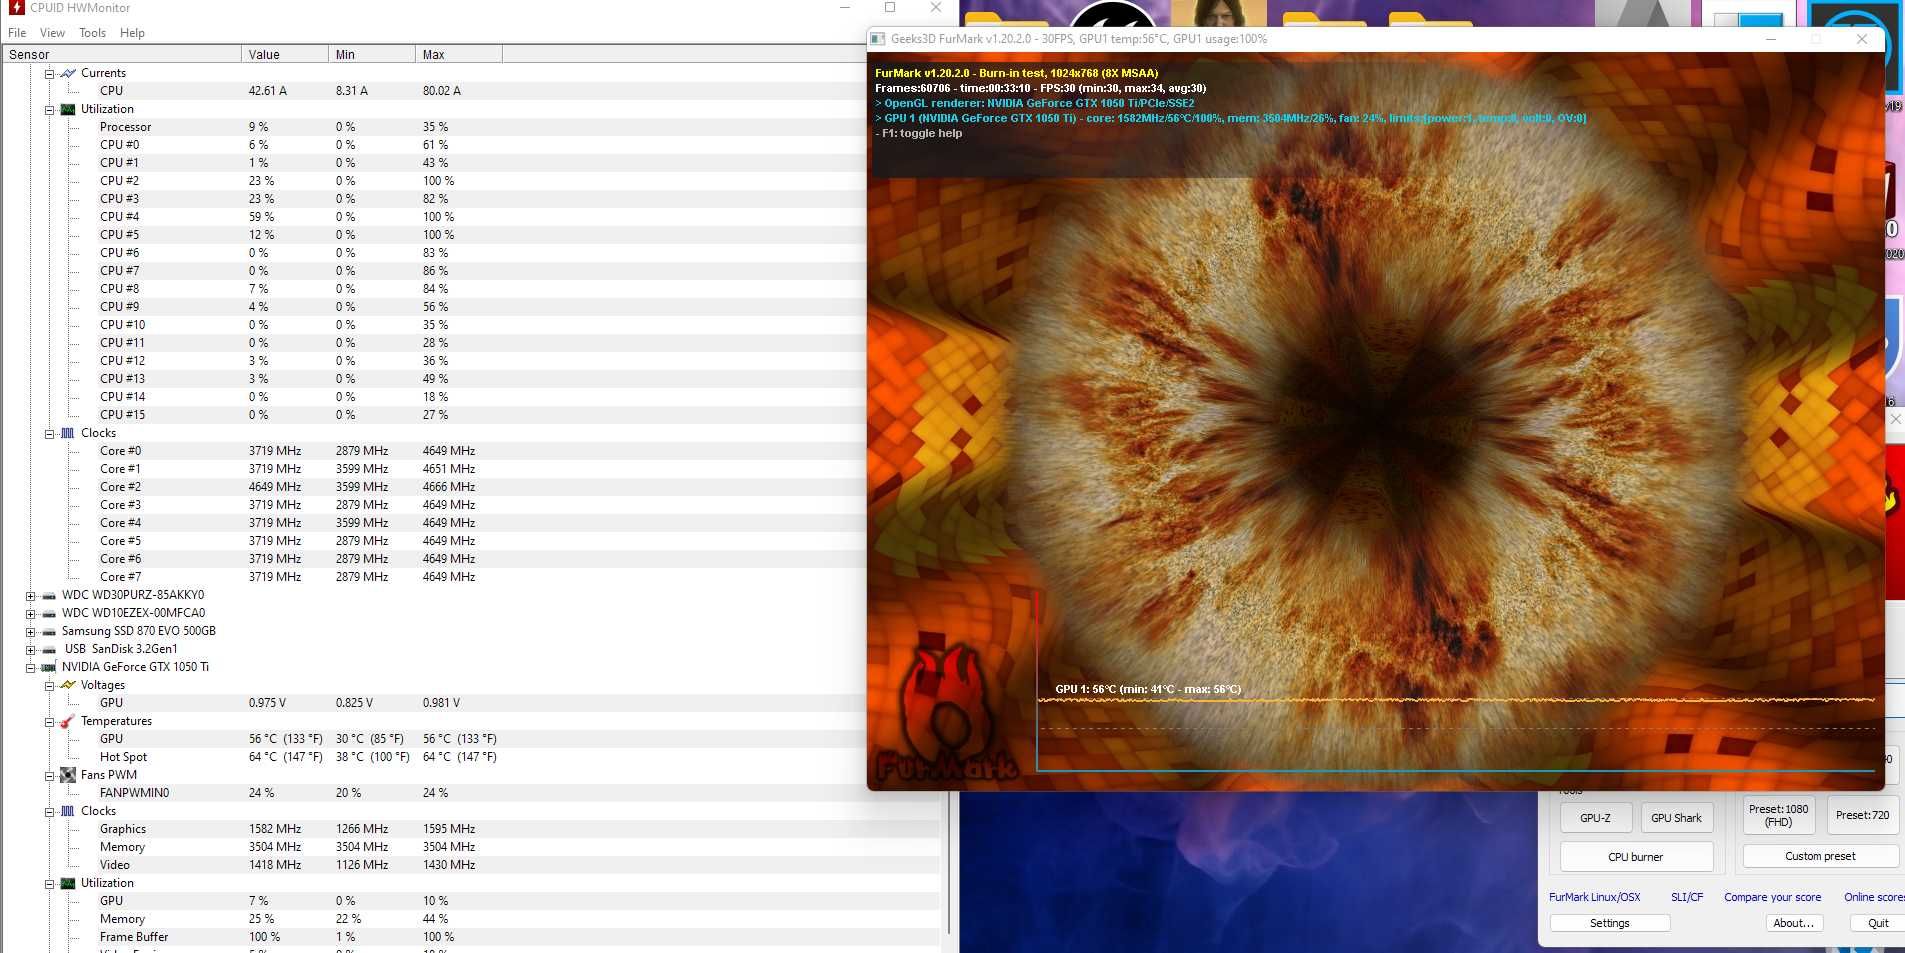The width and height of the screenshot is (1905, 953).
Task: Collapse the GPU Utilization node at bottom
Action: click(x=49, y=884)
